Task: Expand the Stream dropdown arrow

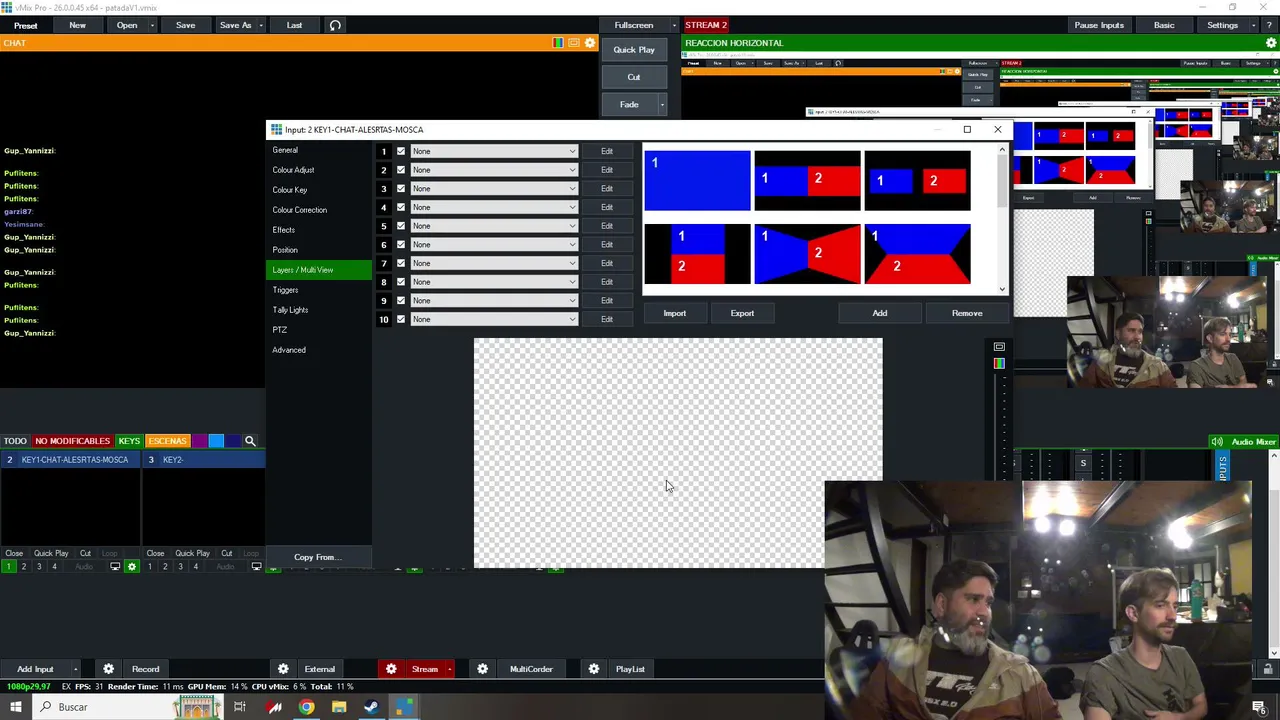Action: tap(450, 669)
